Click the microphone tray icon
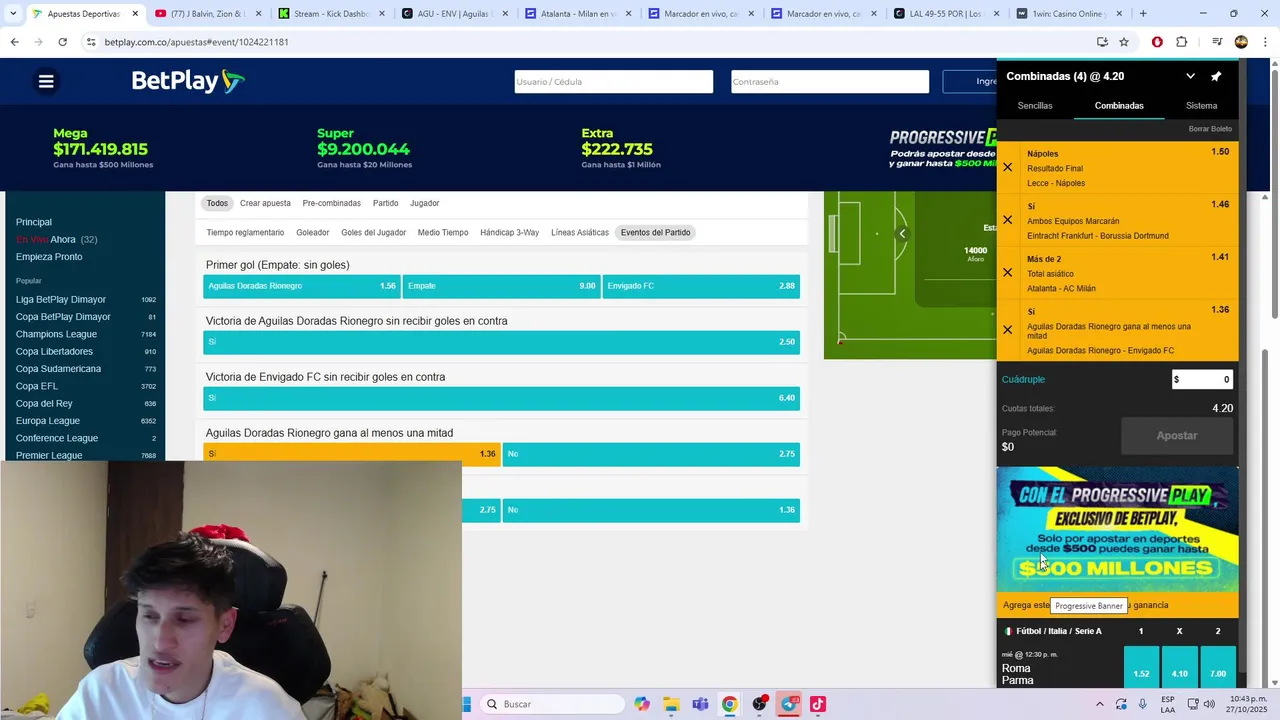 tap(1143, 704)
